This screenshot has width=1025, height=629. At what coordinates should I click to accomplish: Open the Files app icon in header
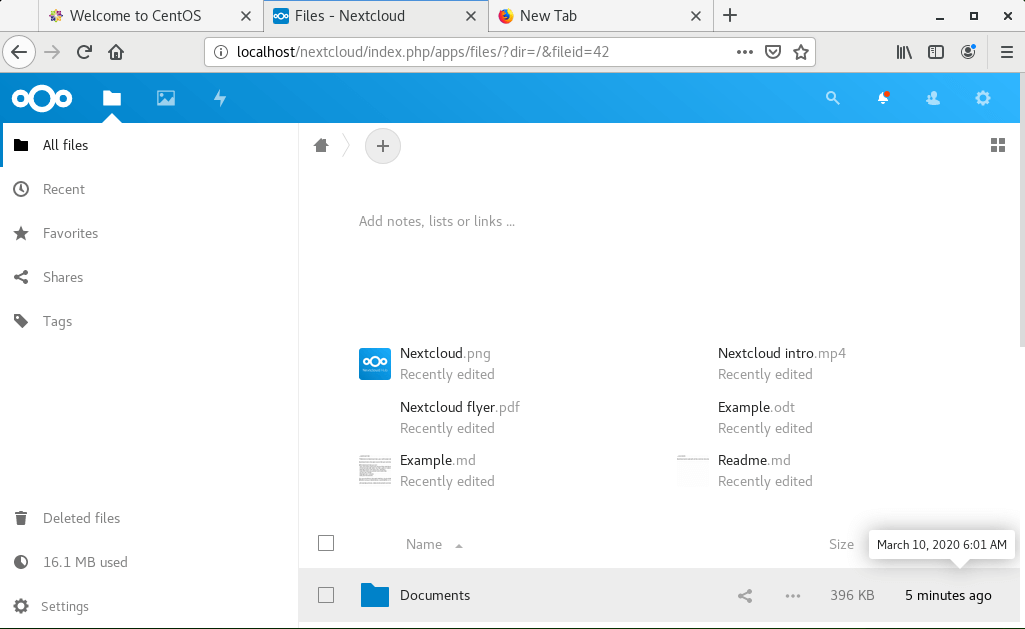[x=111, y=98]
